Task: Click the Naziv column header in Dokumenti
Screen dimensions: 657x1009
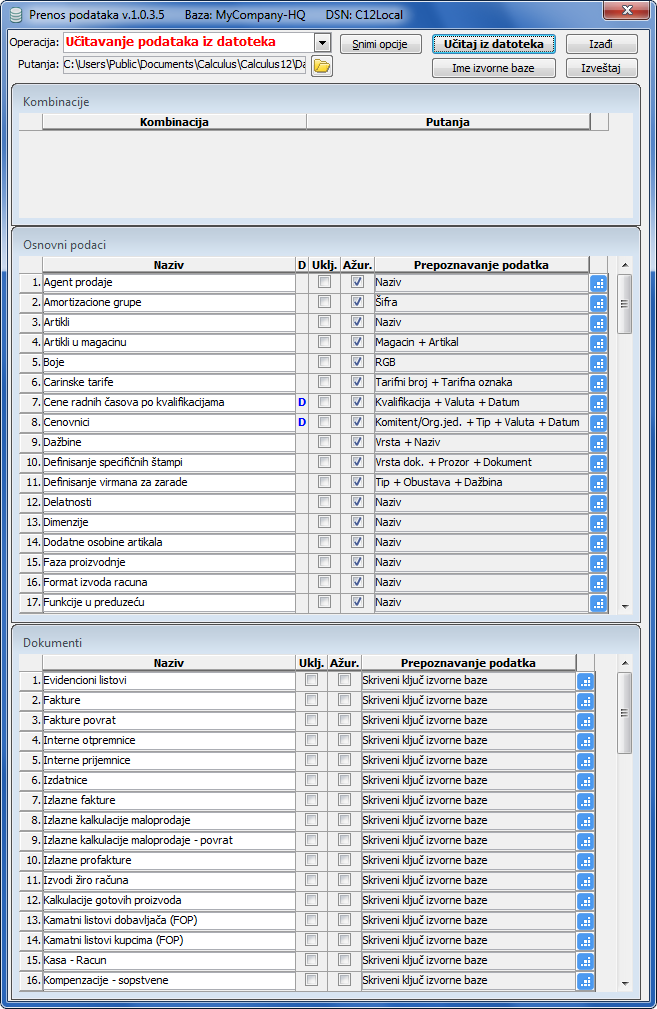Action: click(168, 662)
